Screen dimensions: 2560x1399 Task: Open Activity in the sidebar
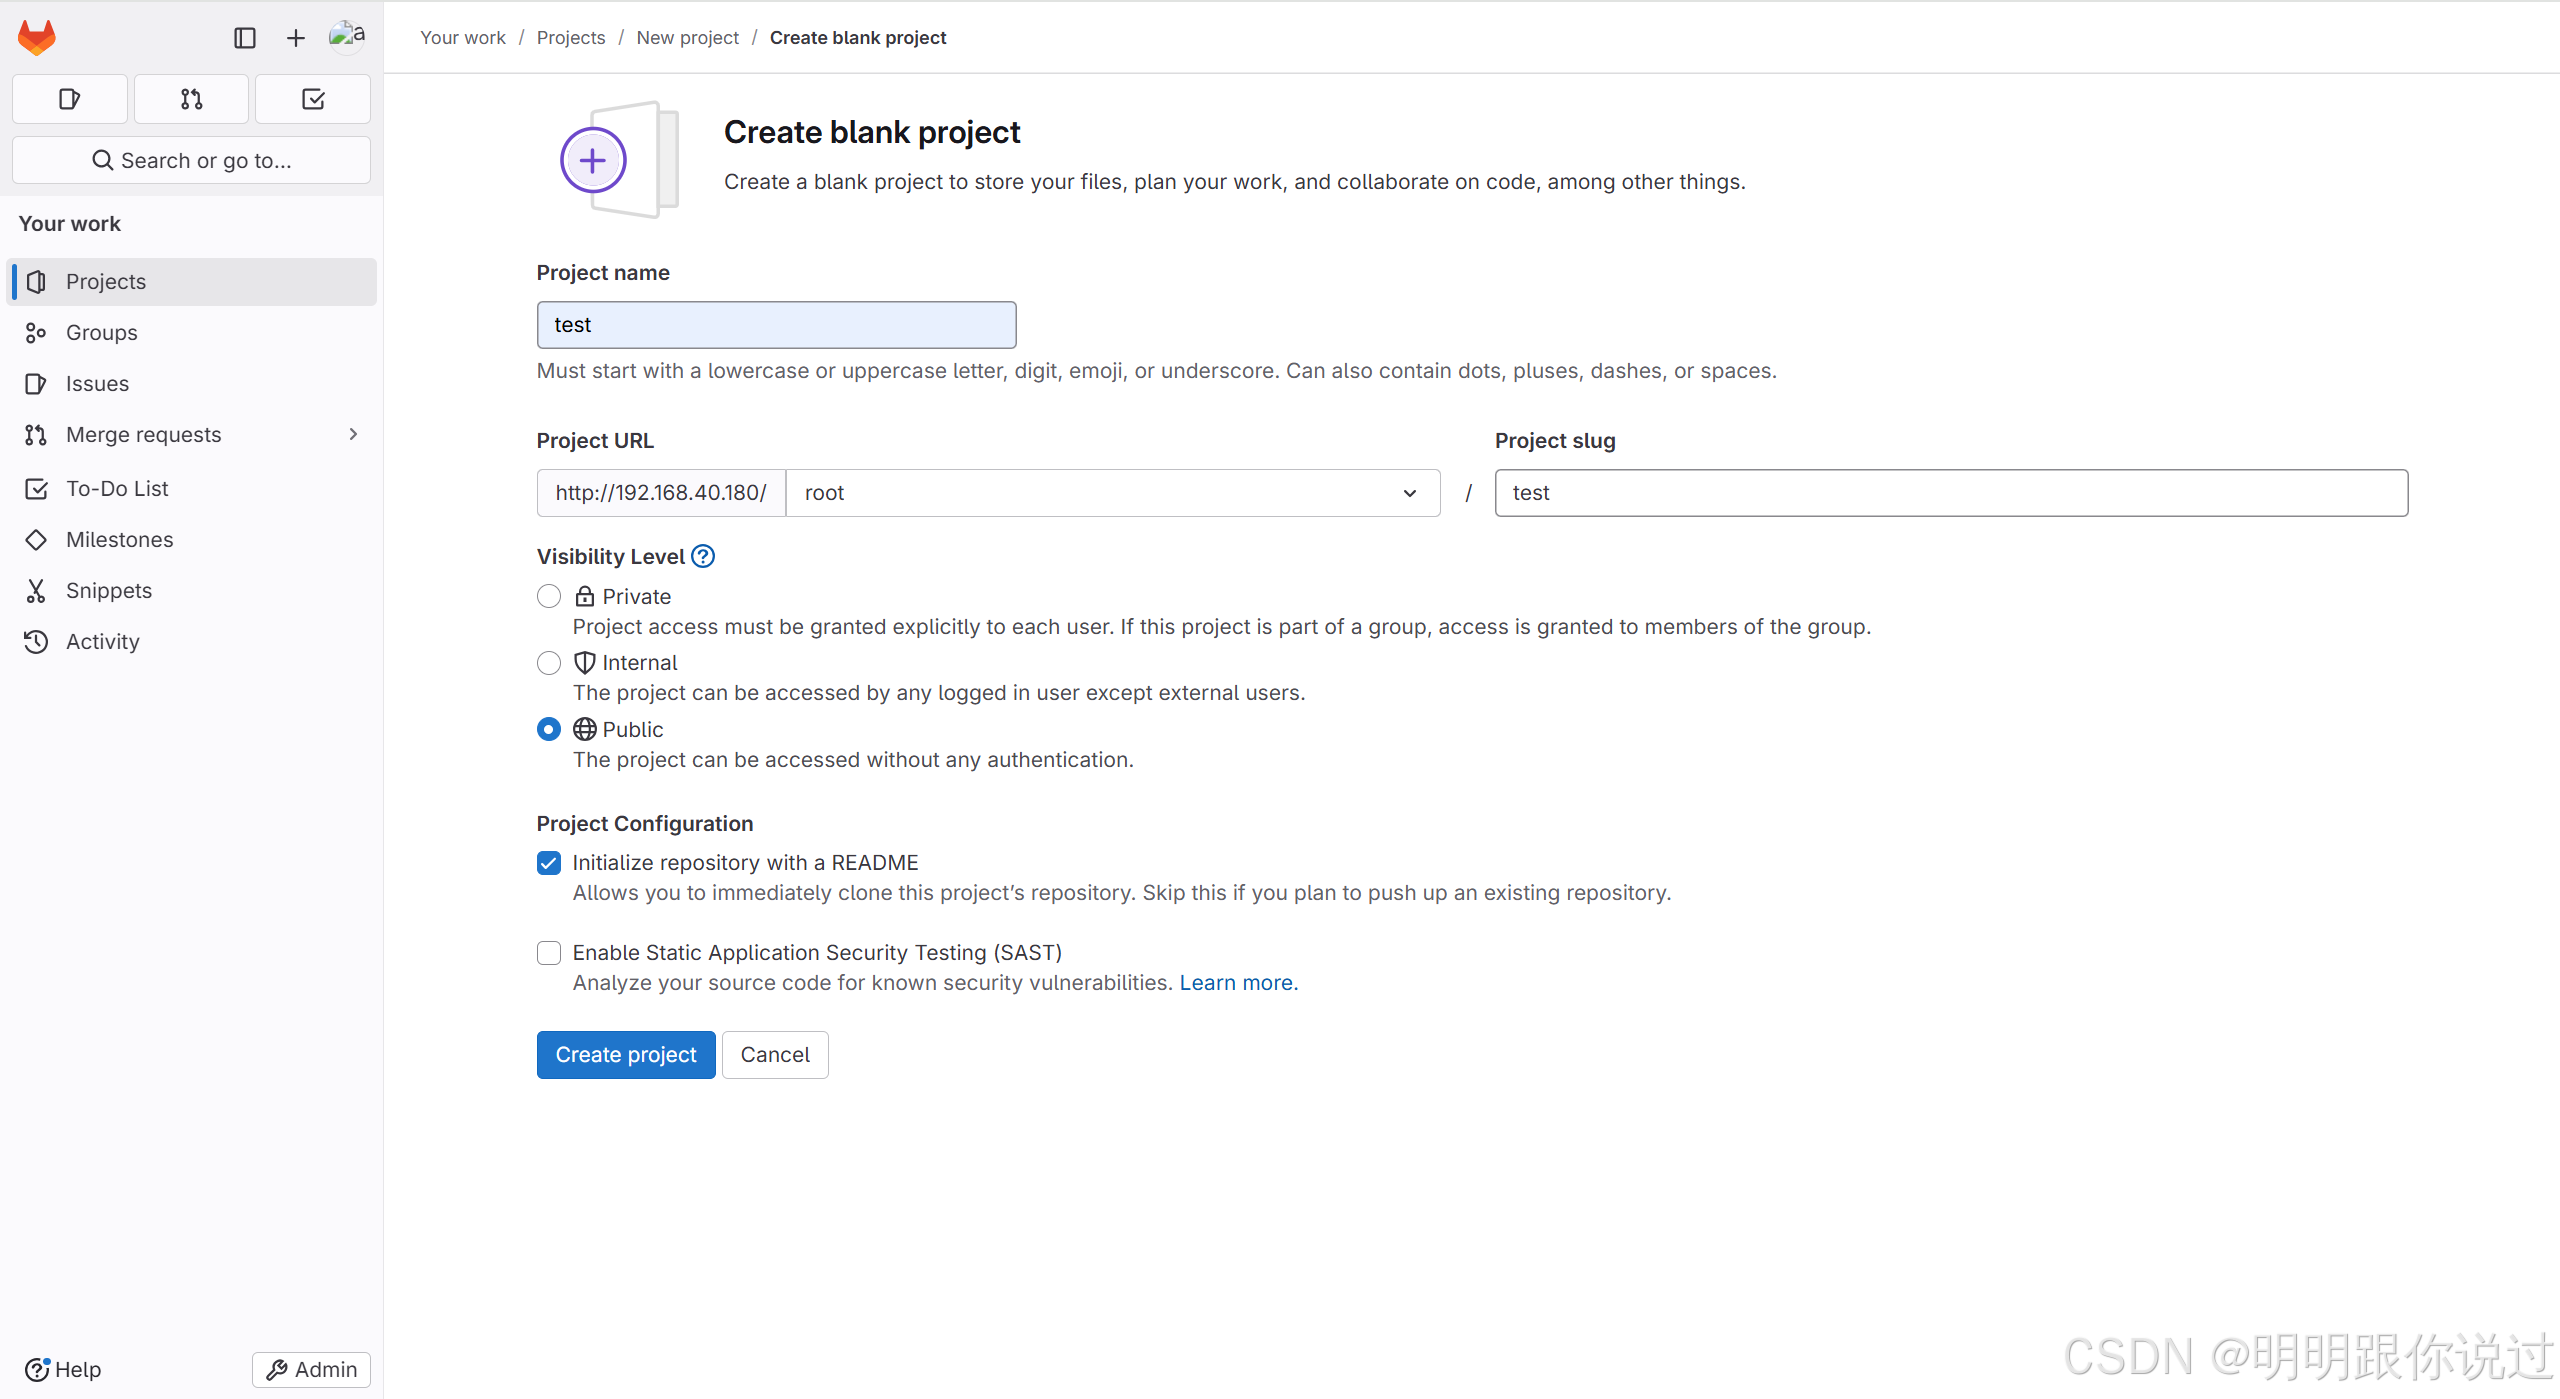[191, 642]
